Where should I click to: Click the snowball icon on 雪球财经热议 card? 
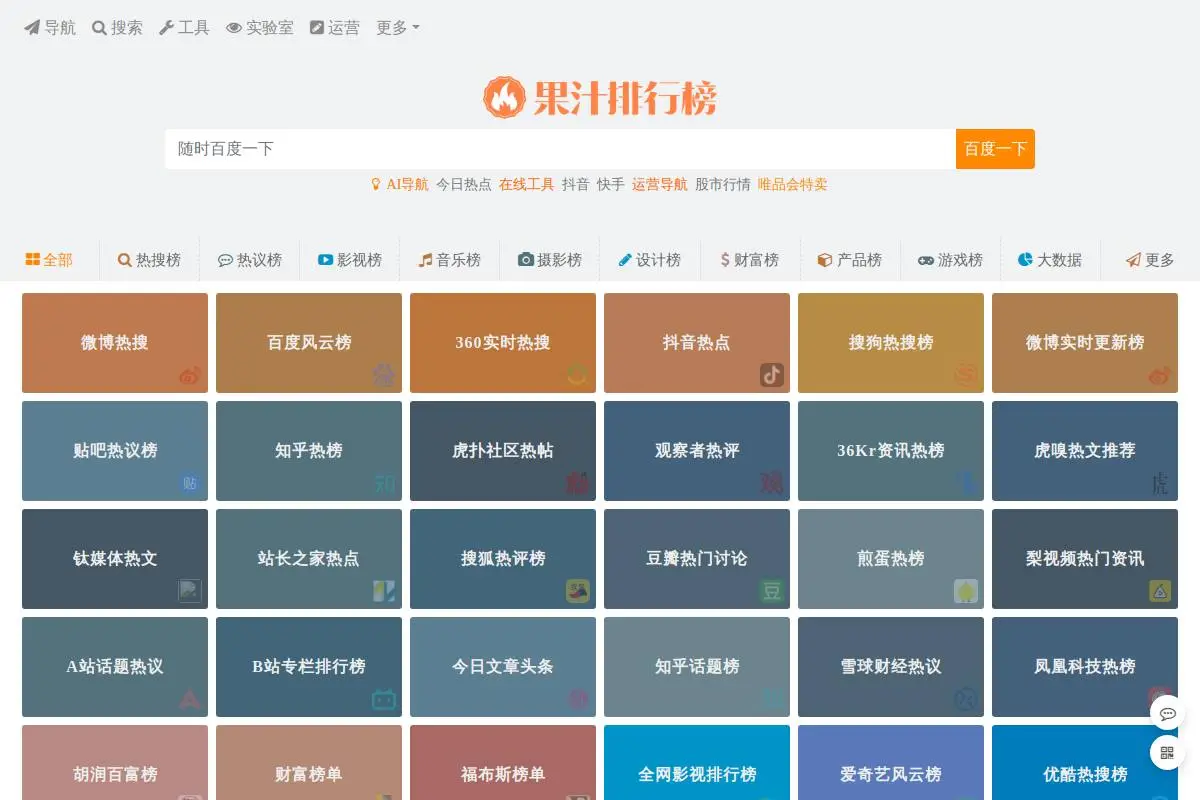point(966,699)
